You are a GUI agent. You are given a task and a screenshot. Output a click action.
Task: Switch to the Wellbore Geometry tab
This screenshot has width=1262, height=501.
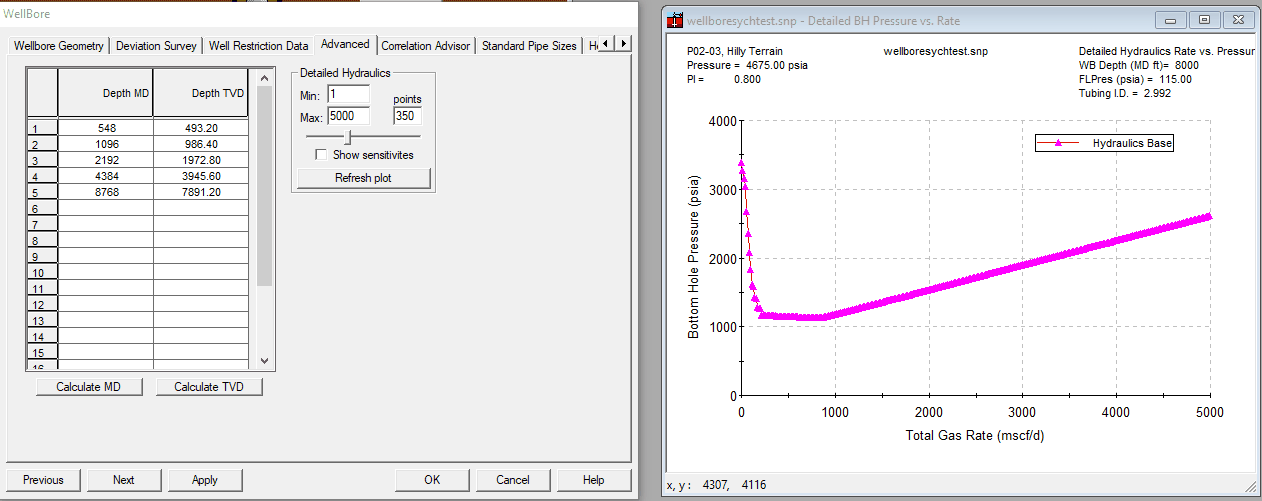(58, 46)
